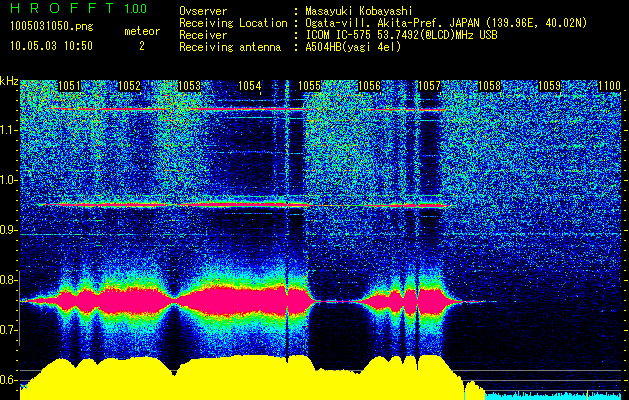629x400 pixels.
Task: Click the meteor label
Action: [142, 31]
